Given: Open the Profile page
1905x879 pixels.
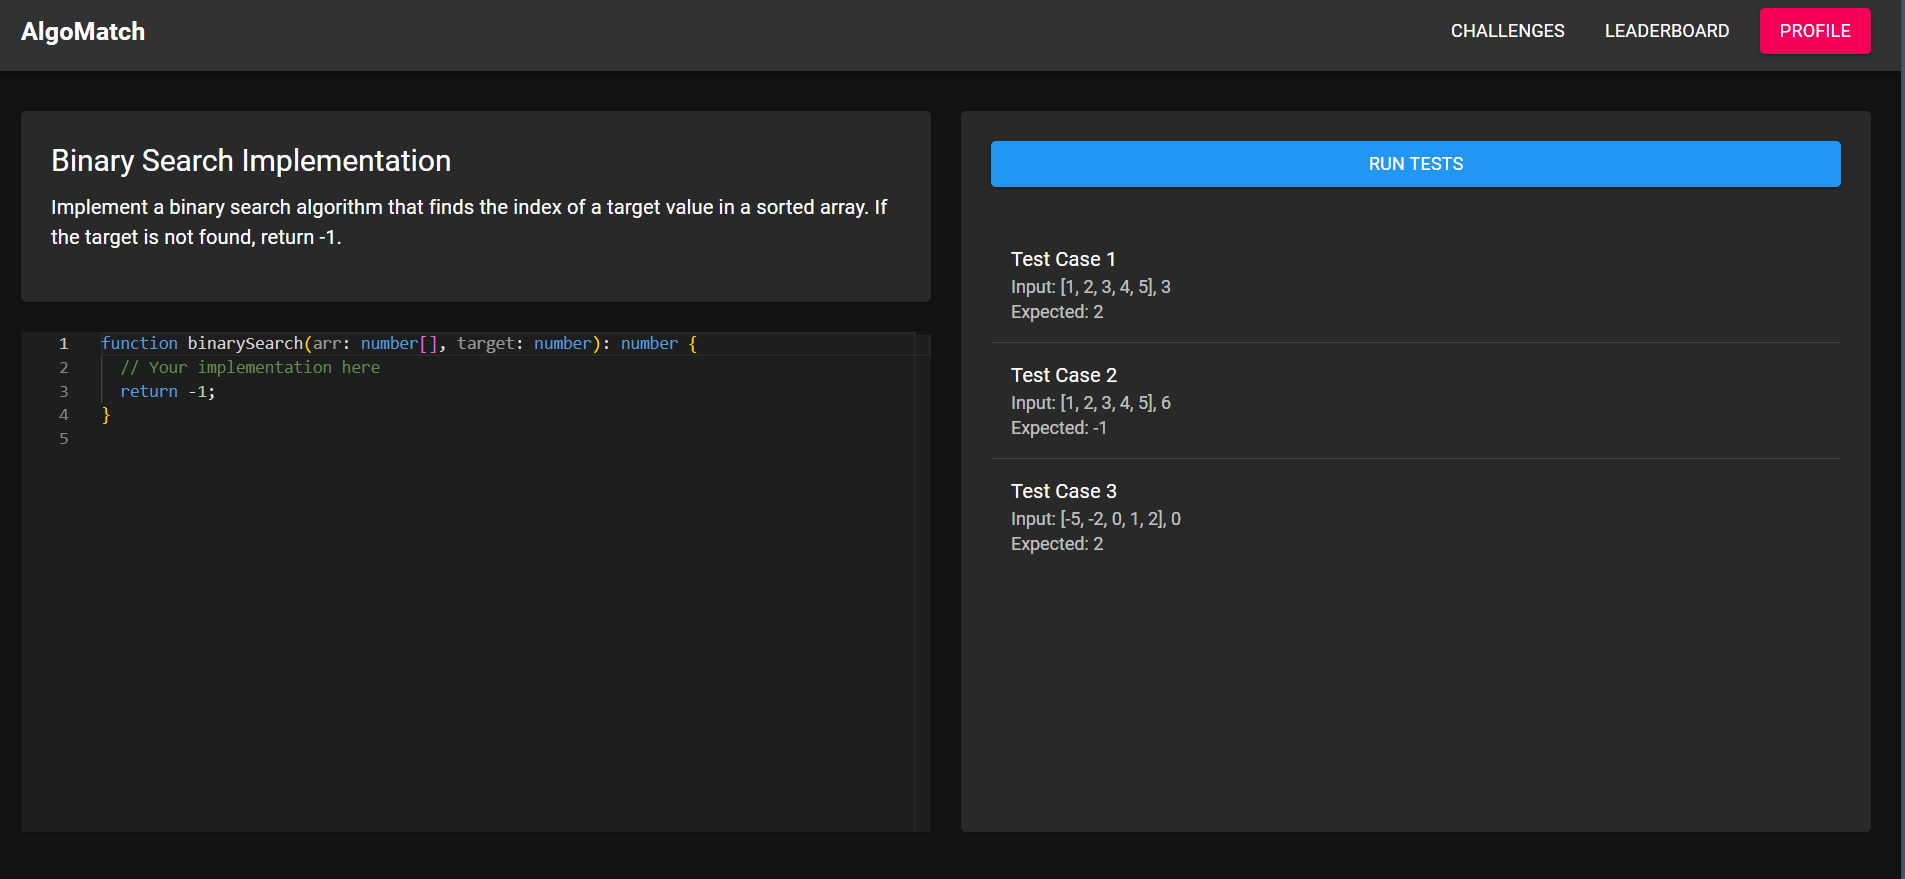Looking at the screenshot, I should point(1814,31).
